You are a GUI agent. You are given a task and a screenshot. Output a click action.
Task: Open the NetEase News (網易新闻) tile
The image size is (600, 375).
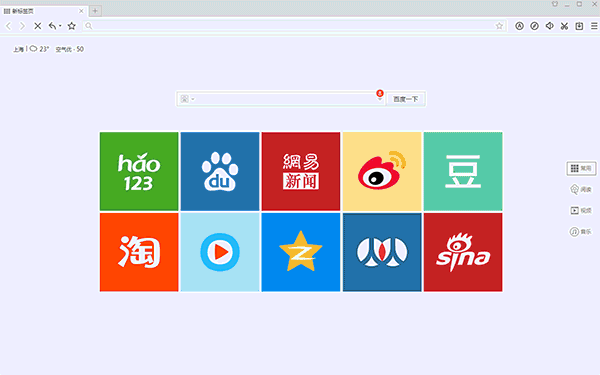[301, 171]
